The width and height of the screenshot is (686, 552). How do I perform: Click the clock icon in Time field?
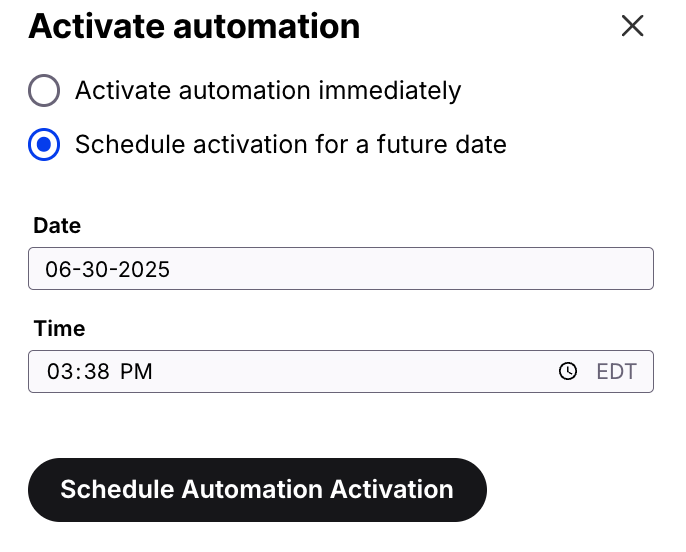[568, 372]
